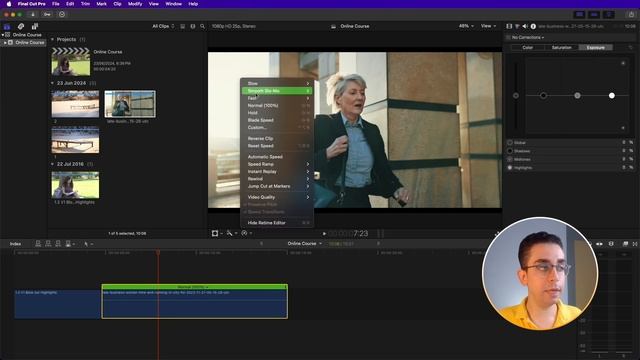Open the Online Course project thumbnail
This screenshot has height=360, width=640.
[x=71, y=62]
